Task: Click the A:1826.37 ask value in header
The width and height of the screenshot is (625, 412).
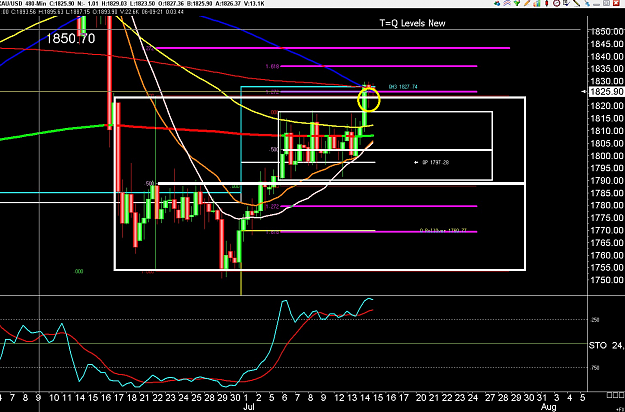Action: click(226, 4)
